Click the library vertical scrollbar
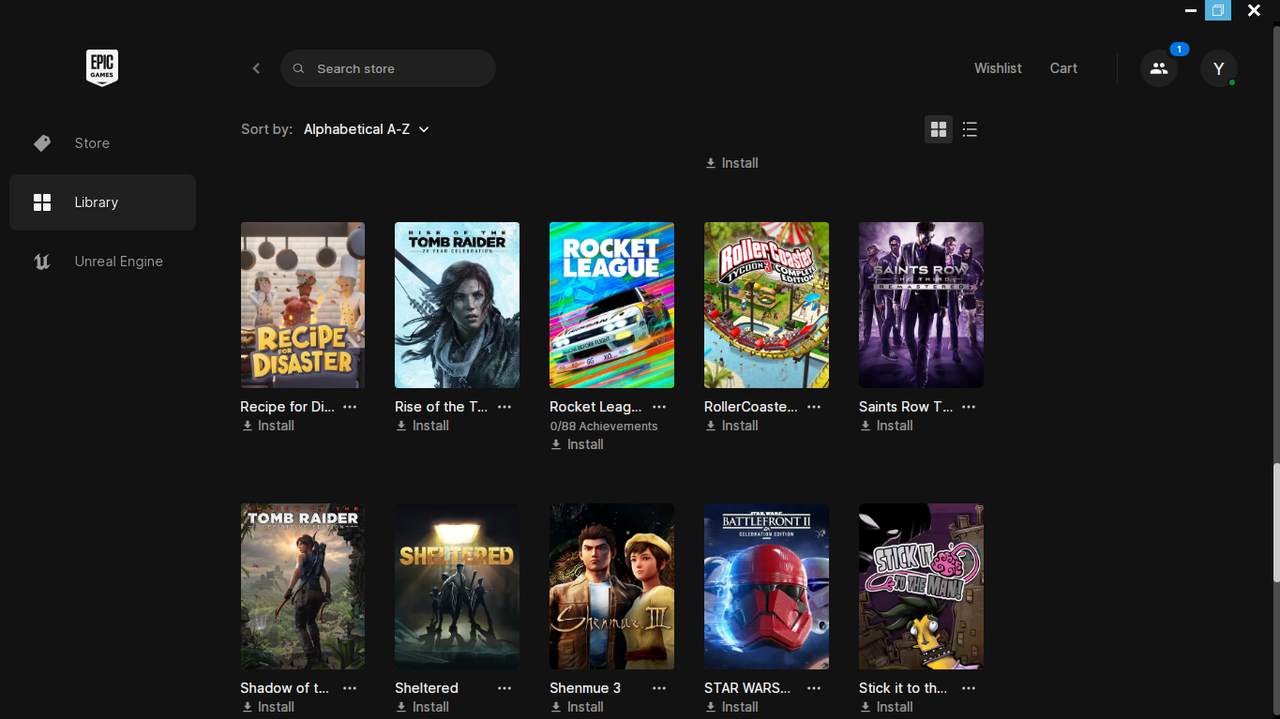This screenshot has width=1280, height=719. [x=1276, y=523]
